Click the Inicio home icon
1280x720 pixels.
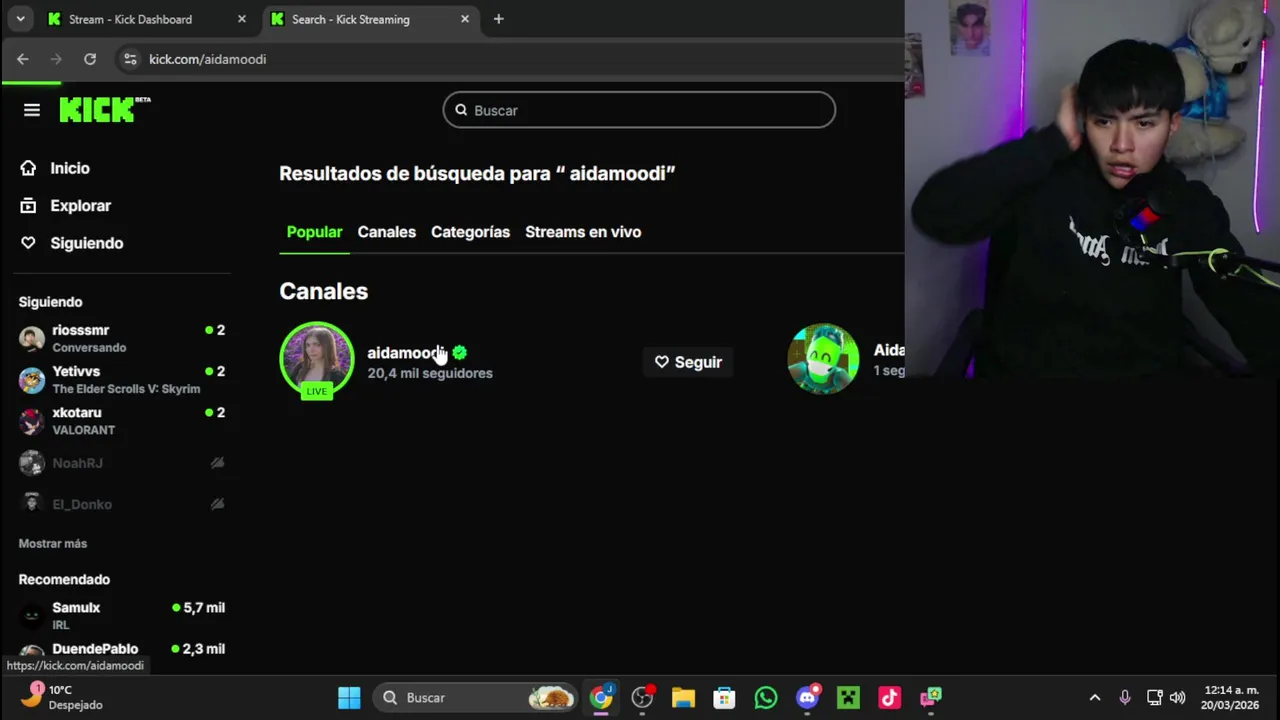click(x=28, y=168)
